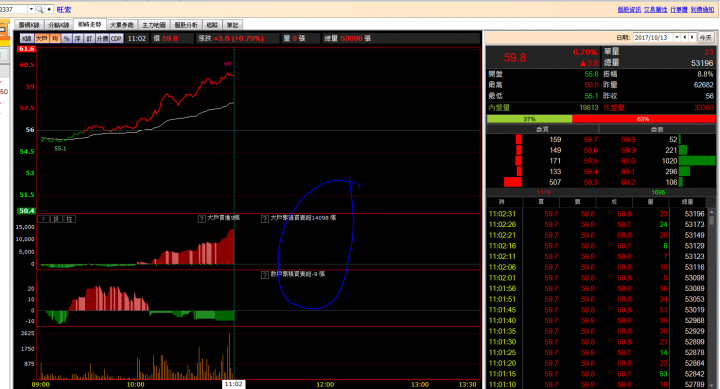Click the first top-right link 個股資訊
This screenshot has height=389, width=720.
pyautogui.click(x=629, y=9)
